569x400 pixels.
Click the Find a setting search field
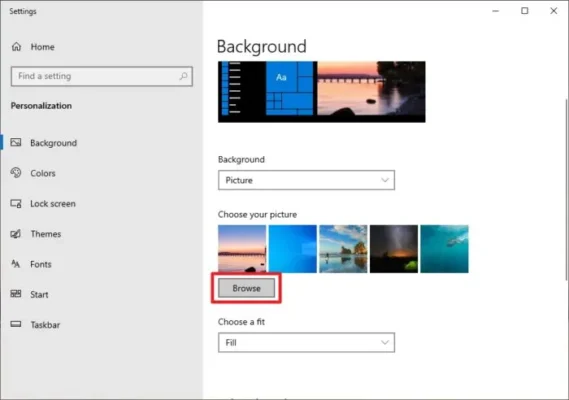pyautogui.click(x=102, y=76)
